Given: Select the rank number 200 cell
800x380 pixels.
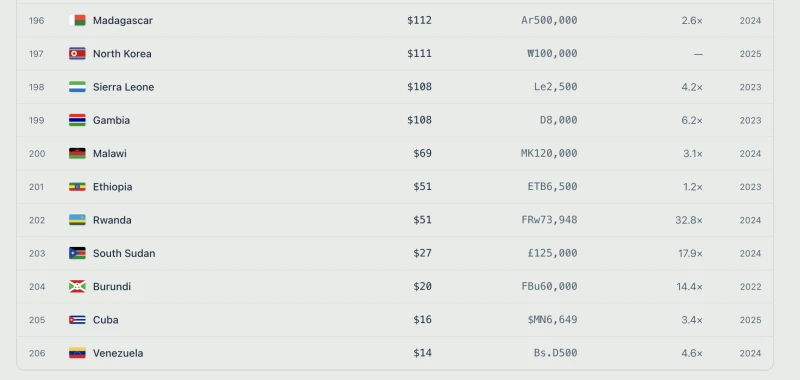Looking at the screenshot, I should [x=37, y=154].
